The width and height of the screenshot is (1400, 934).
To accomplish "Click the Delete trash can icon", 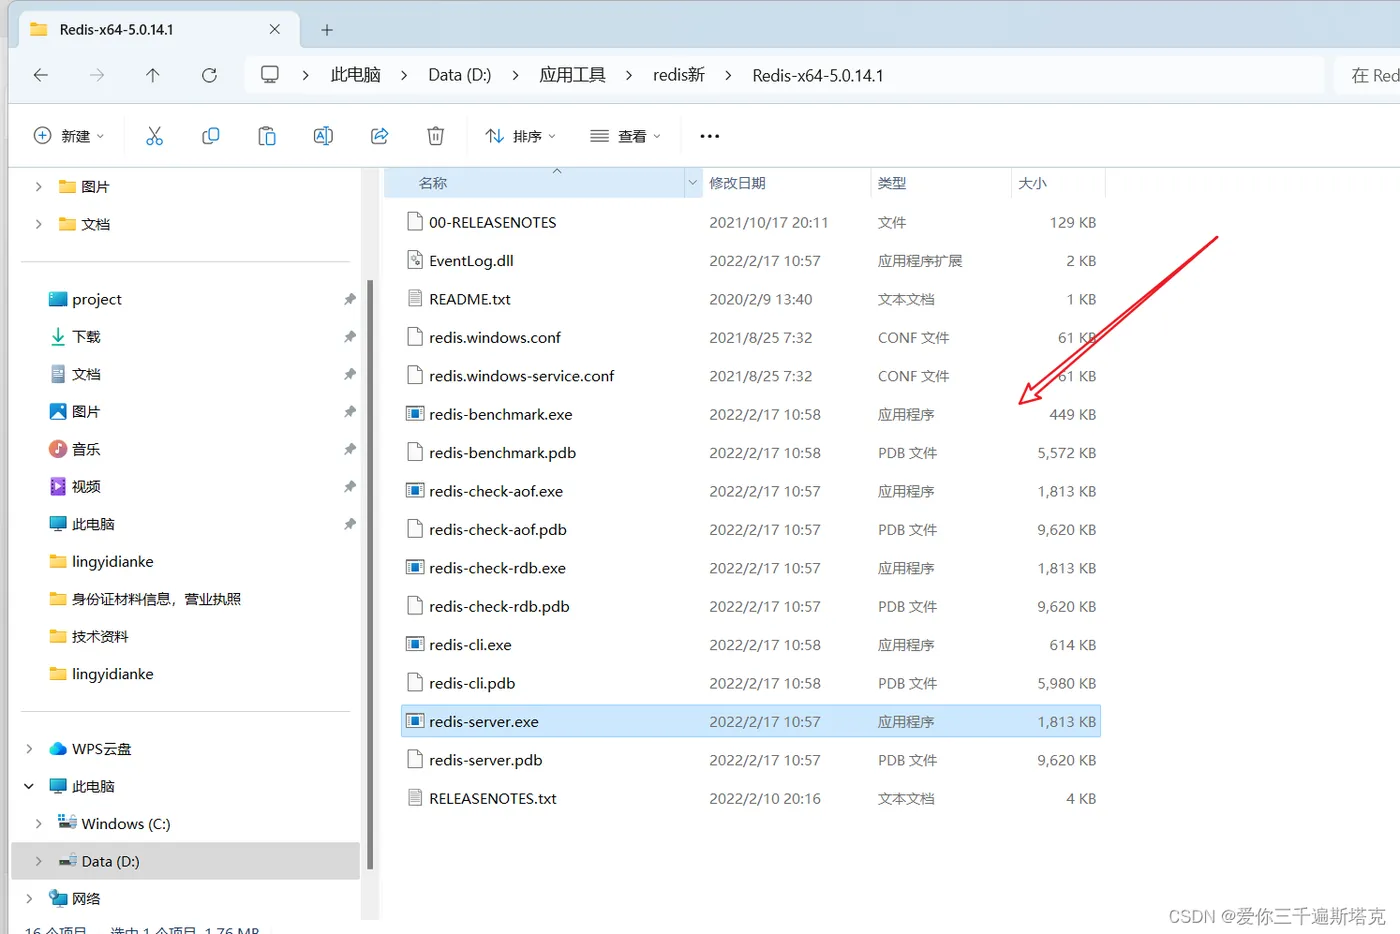I will (436, 136).
